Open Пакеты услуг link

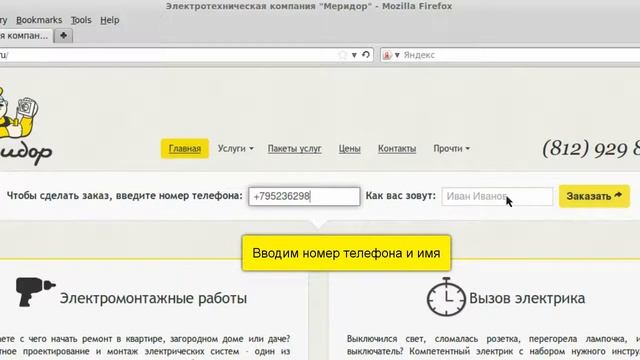point(294,149)
